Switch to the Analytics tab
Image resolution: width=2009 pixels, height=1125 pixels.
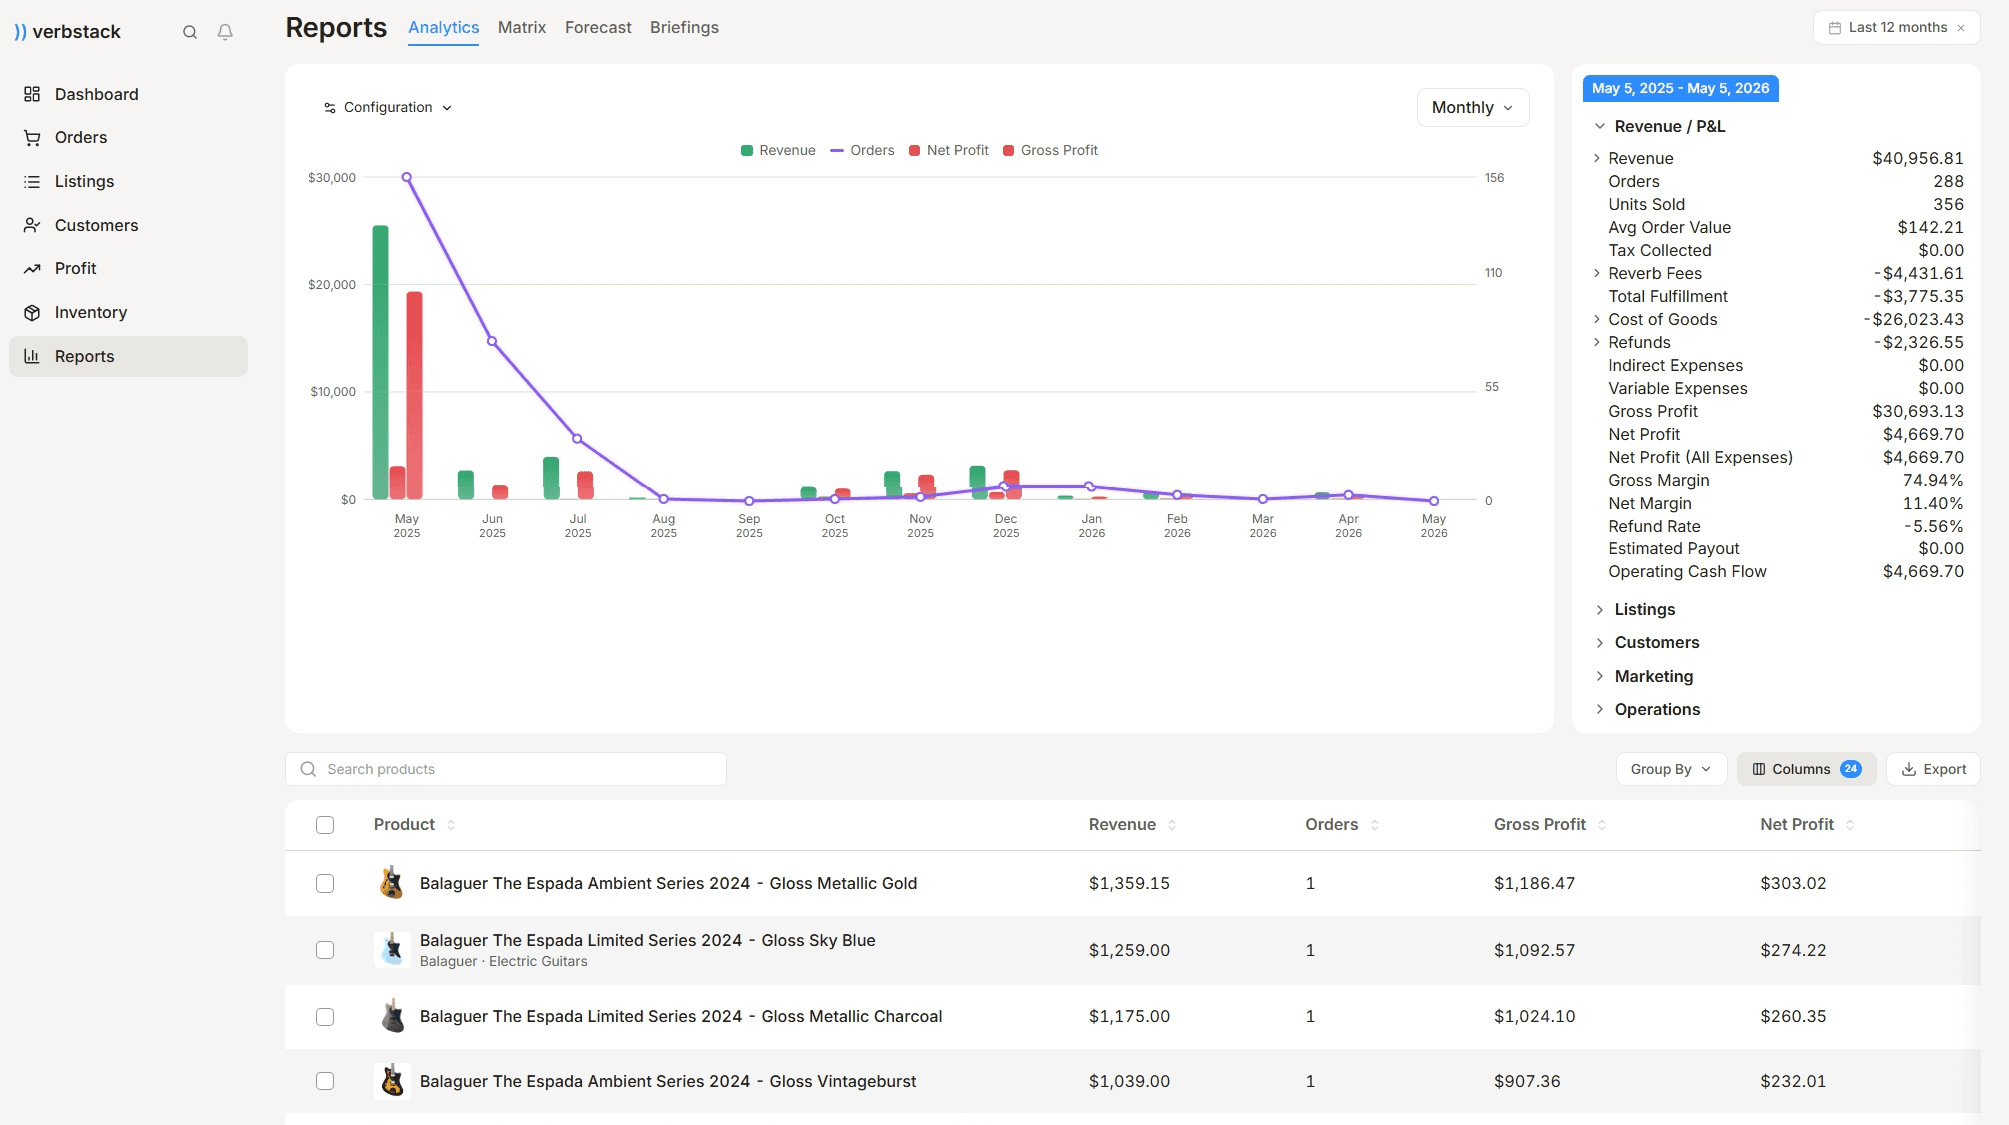point(443,28)
